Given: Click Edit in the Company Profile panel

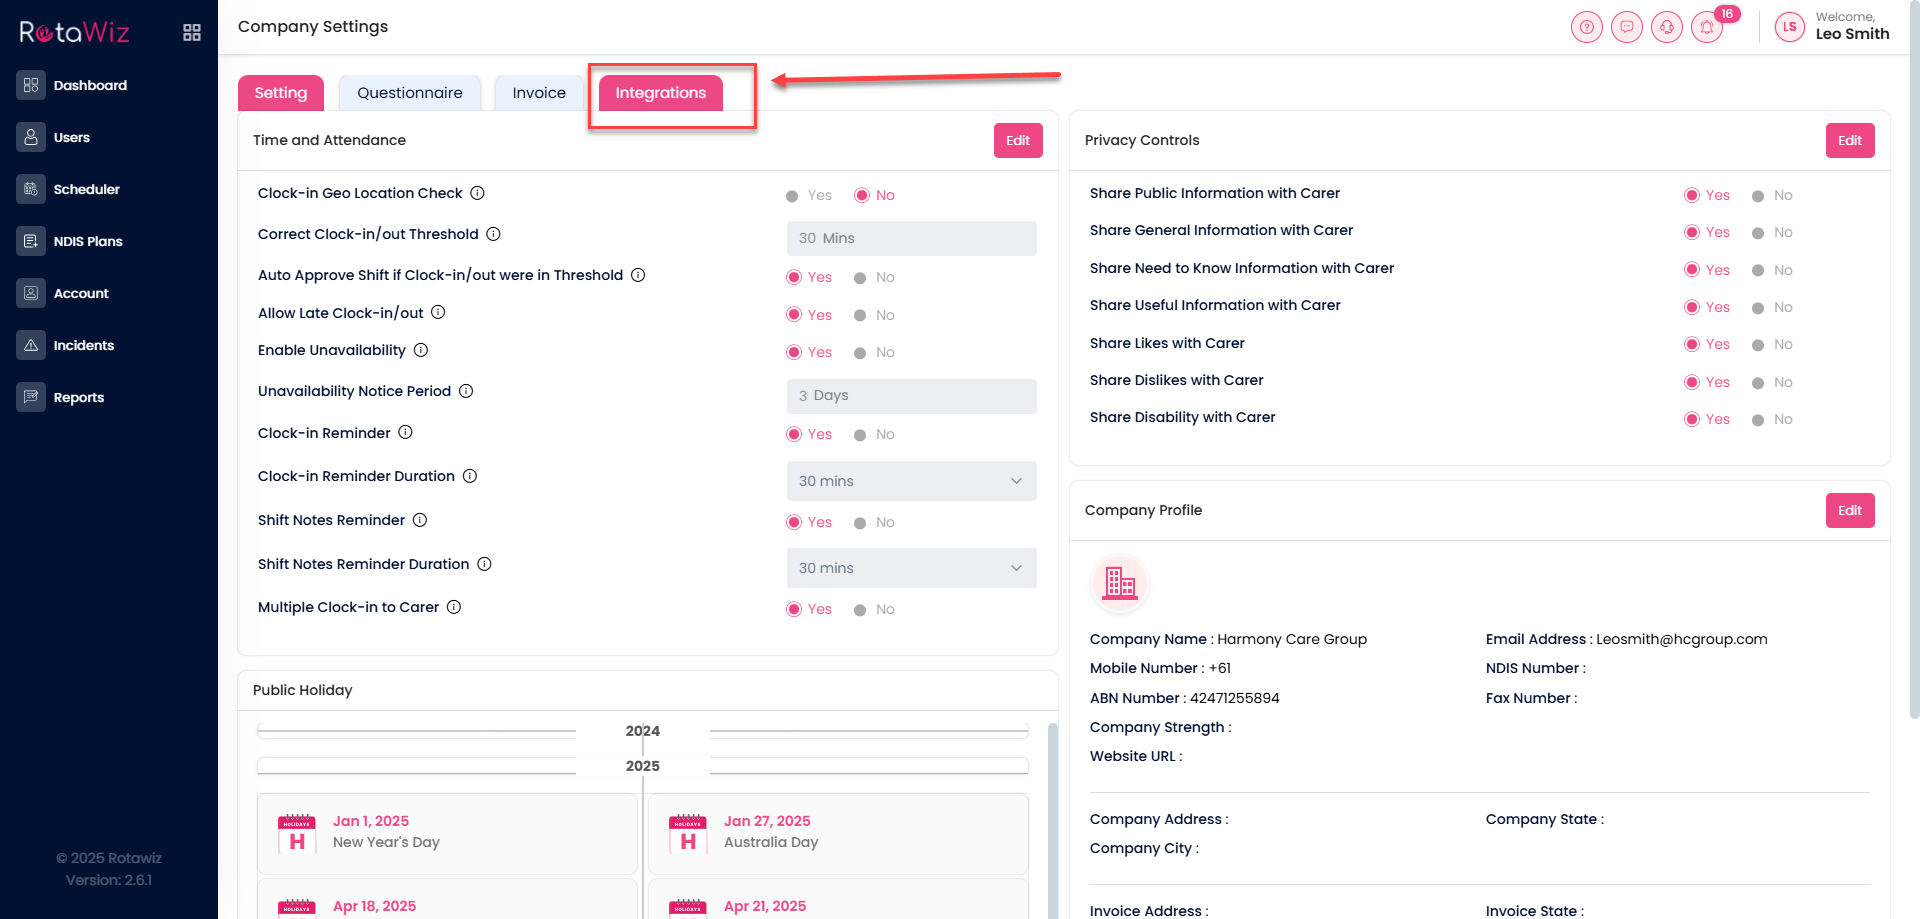Looking at the screenshot, I should pyautogui.click(x=1849, y=511).
